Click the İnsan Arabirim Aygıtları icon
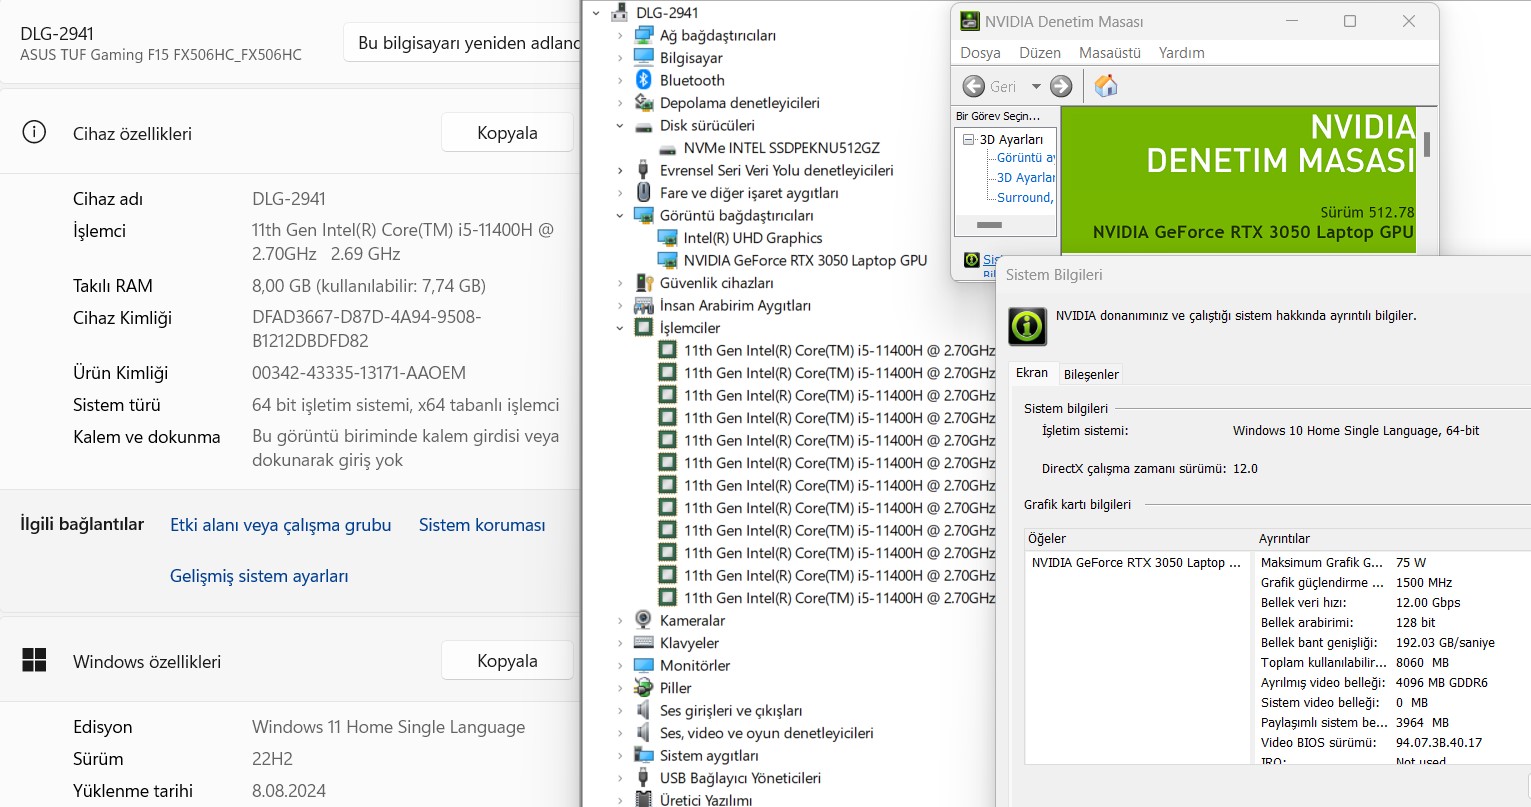The image size is (1531, 807). coord(644,305)
